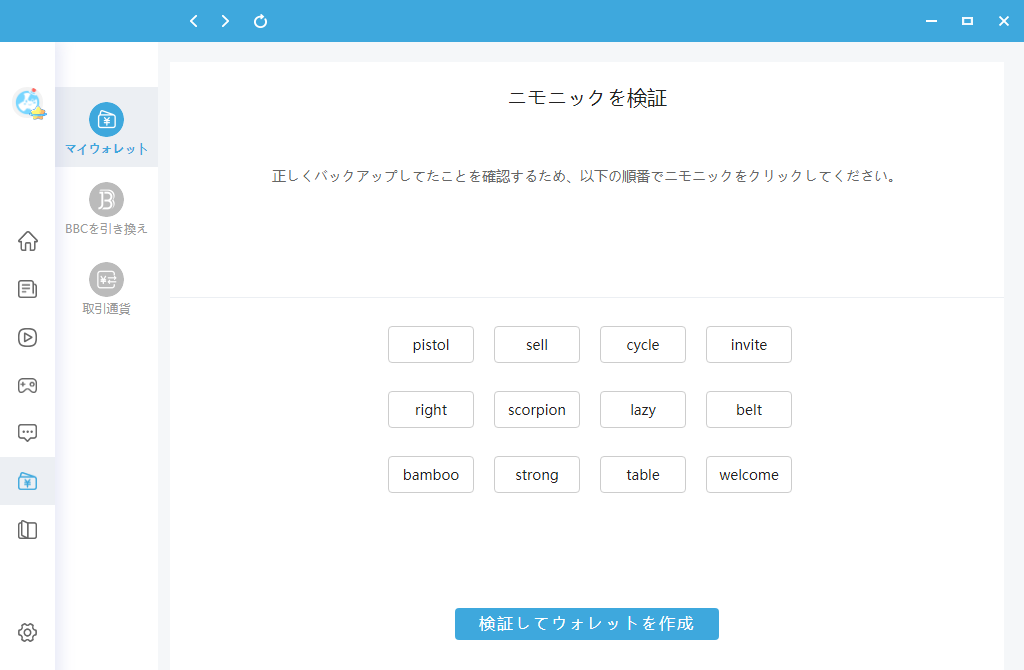1024x670 pixels.
Task: Click the user avatar at top left
Action: (x=29, y=103)
